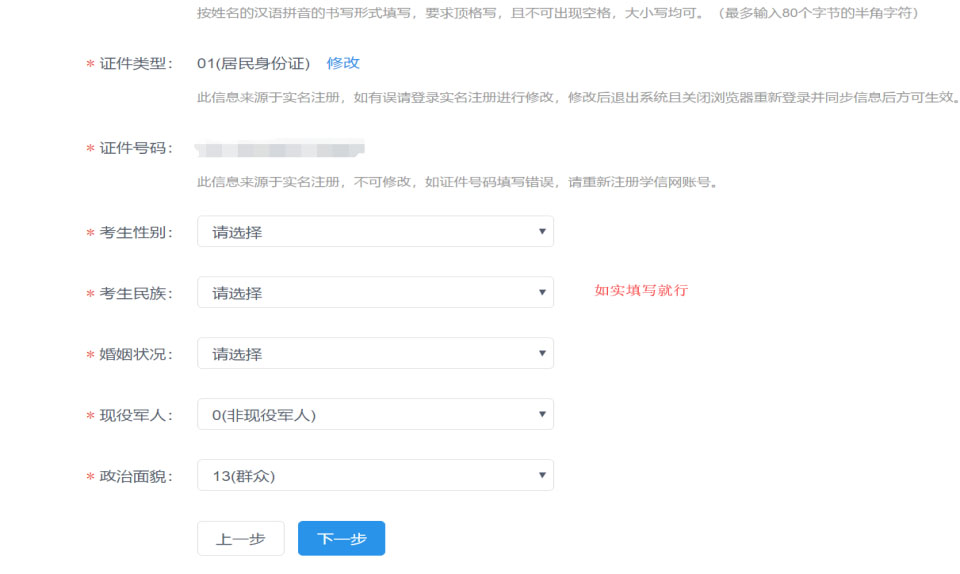Click the 考生性别 field label
This screenshot has height=574, width=960.
click(136, 232)
